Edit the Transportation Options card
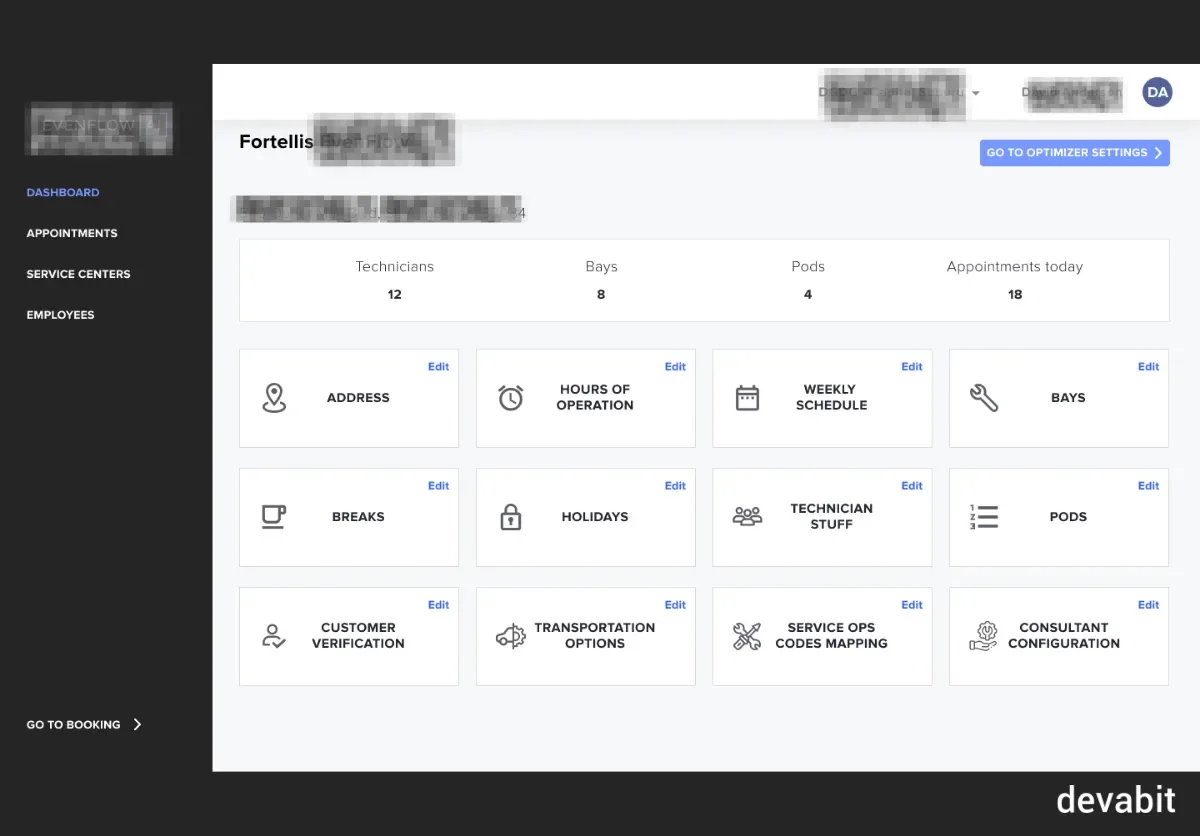The width and height of the screenshot is (1200, 836). click(675, 605)
